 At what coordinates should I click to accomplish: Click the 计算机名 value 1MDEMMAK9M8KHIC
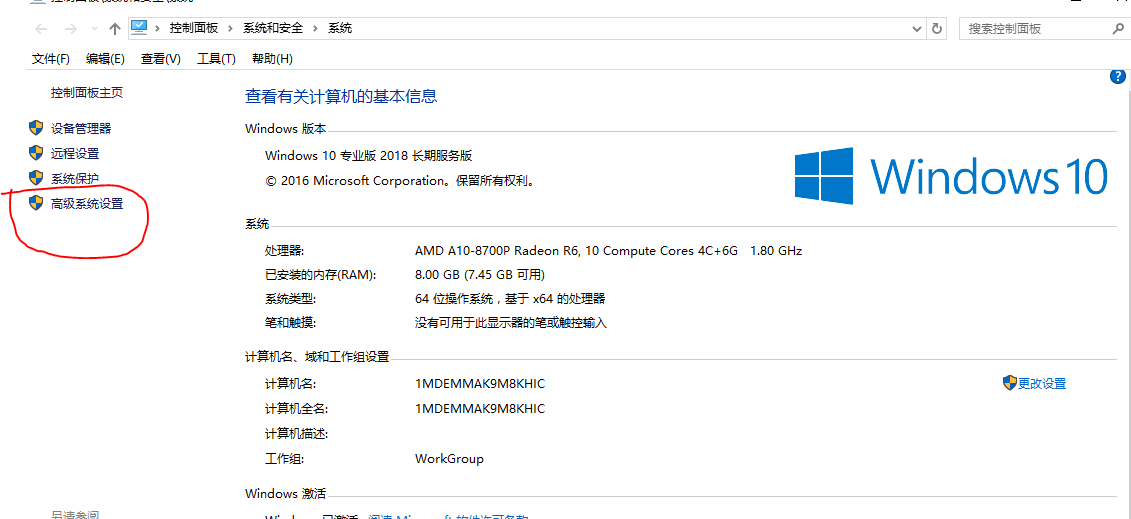(x=480, y=383)
